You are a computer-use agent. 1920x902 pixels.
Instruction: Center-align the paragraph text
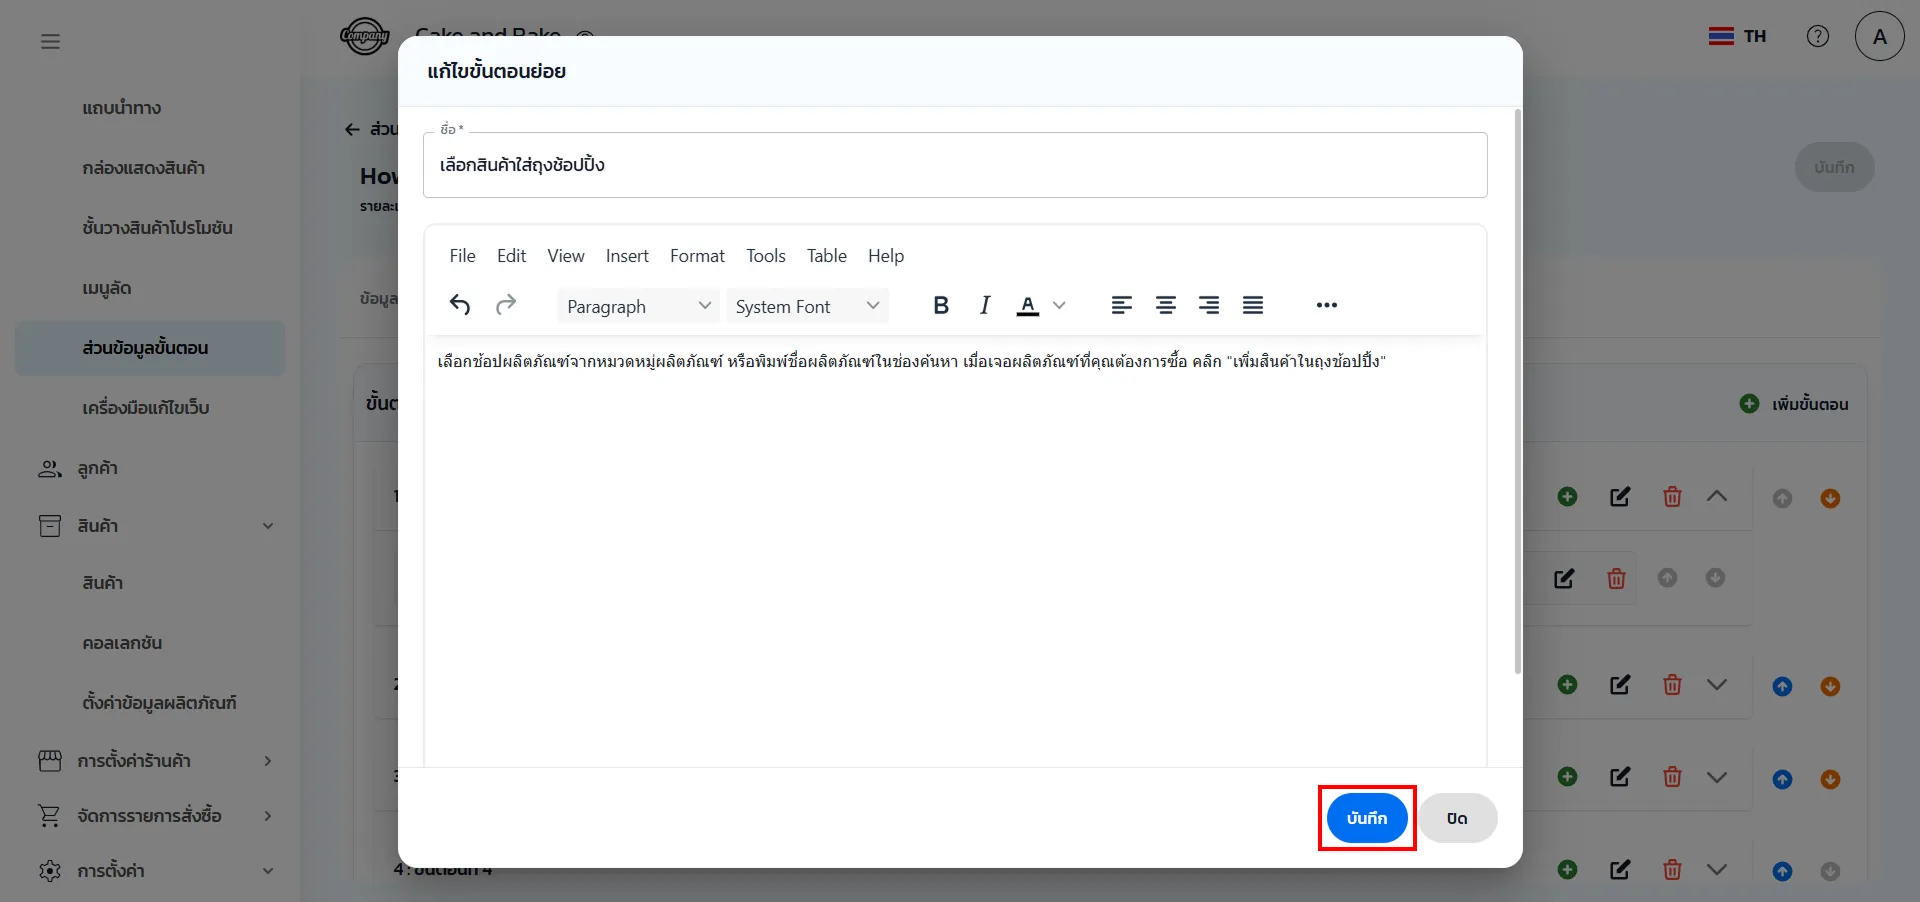(1165, 305)
